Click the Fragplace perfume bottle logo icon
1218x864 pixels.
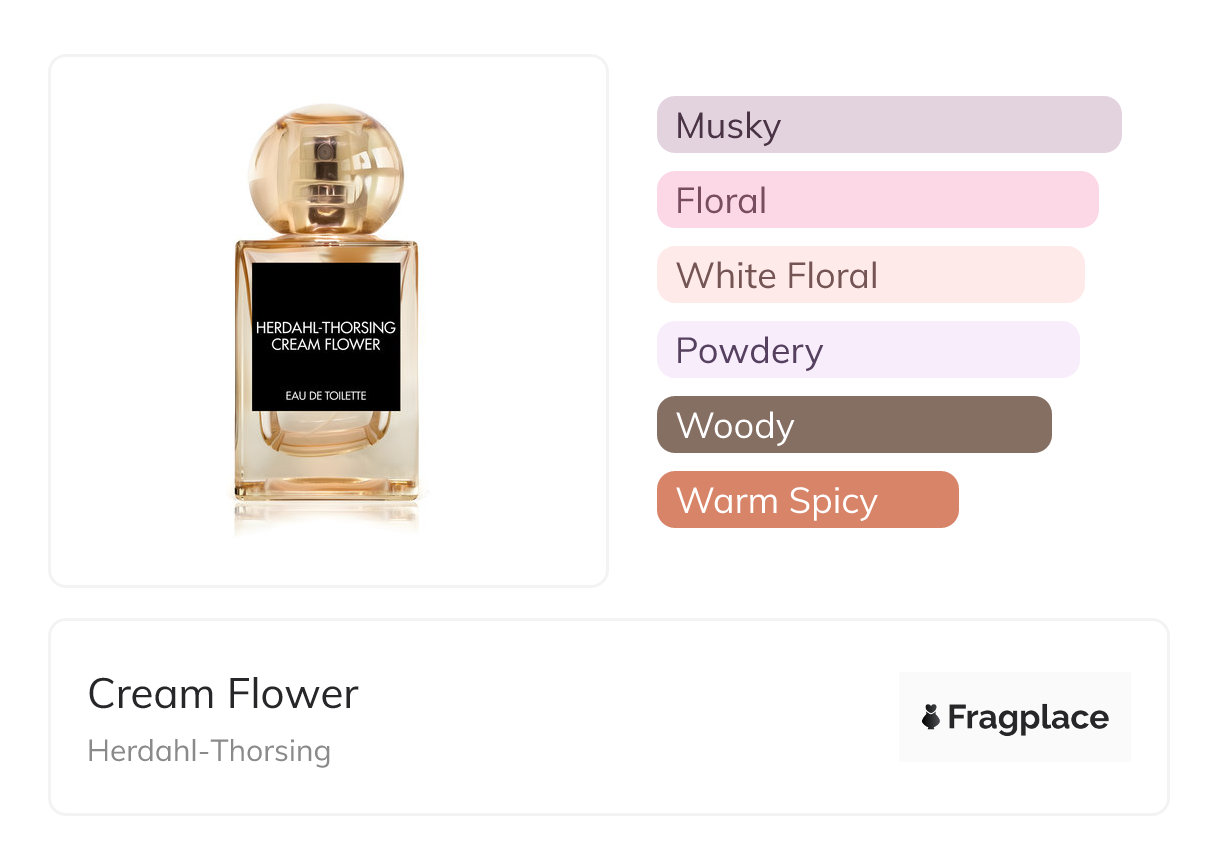click(x=931, y=717)
